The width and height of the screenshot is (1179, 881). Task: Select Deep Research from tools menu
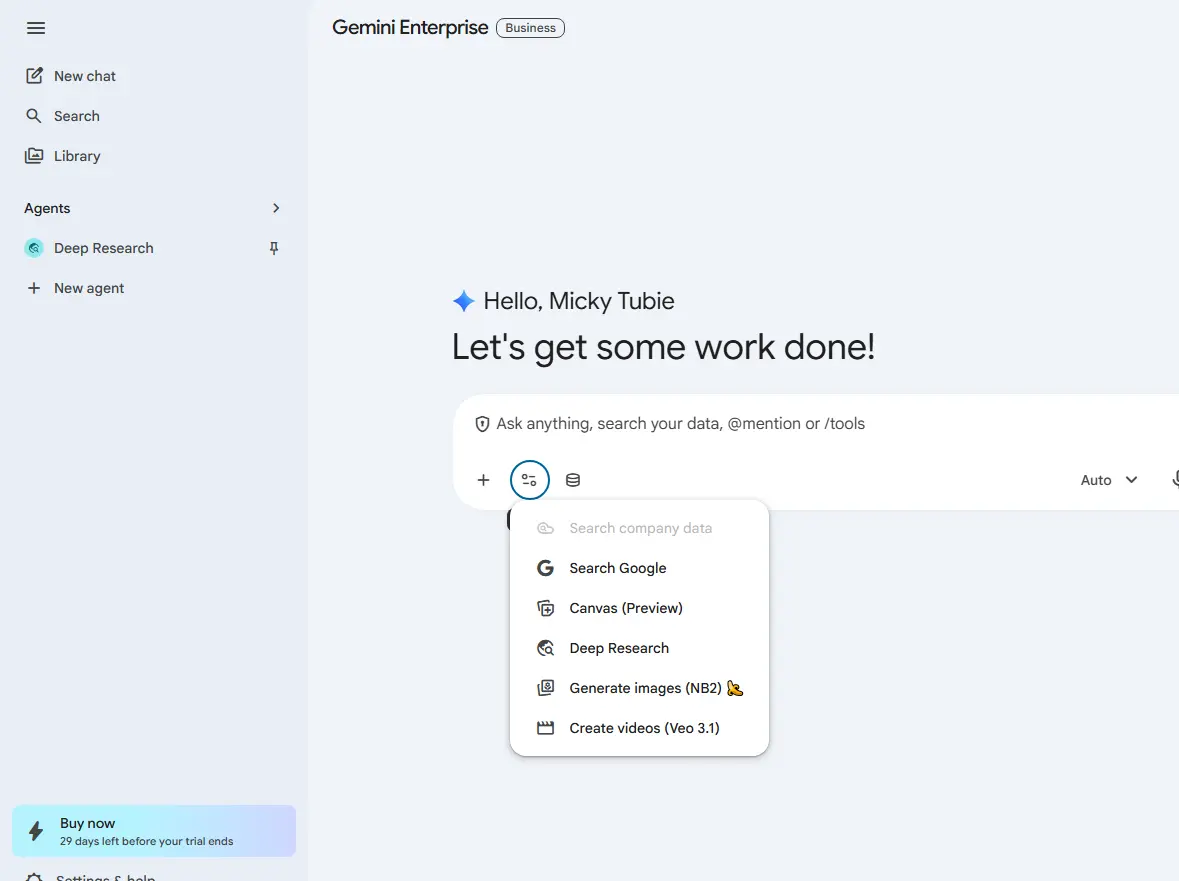[639, 648]
